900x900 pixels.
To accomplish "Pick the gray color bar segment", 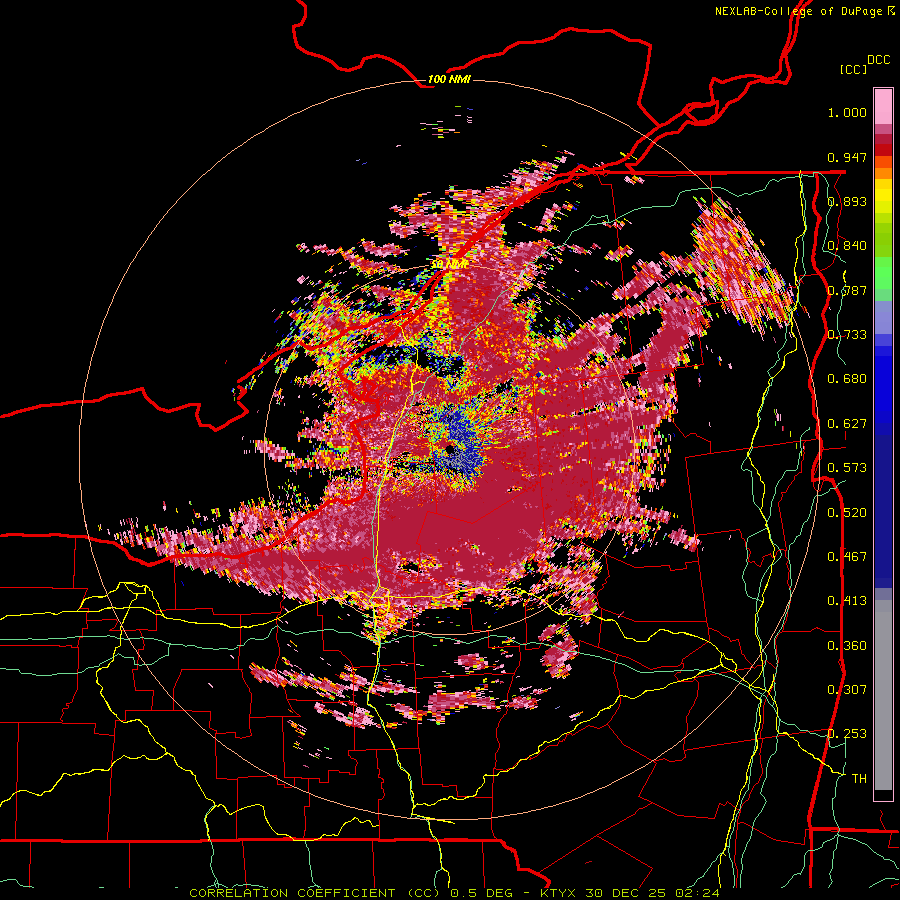I will click(883, 695).
